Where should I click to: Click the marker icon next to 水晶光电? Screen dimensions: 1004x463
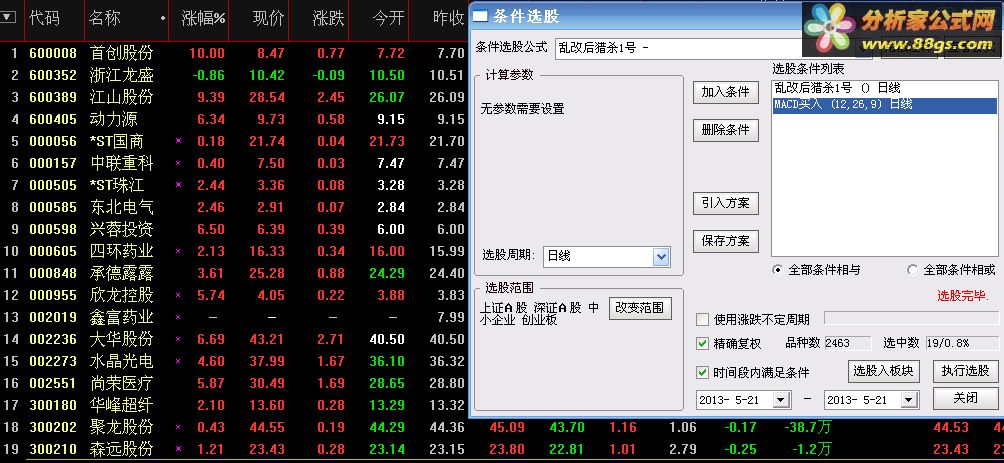click(x=179, y=361)
